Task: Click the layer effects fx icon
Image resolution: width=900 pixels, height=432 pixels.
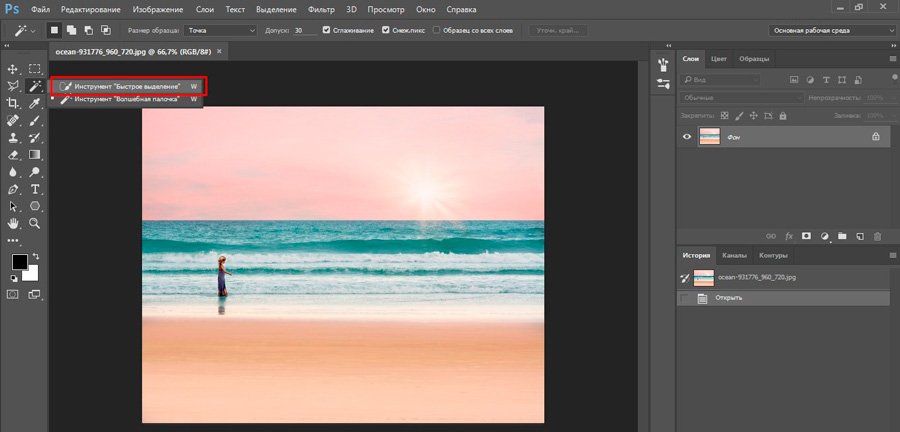Action: (789, 236)
